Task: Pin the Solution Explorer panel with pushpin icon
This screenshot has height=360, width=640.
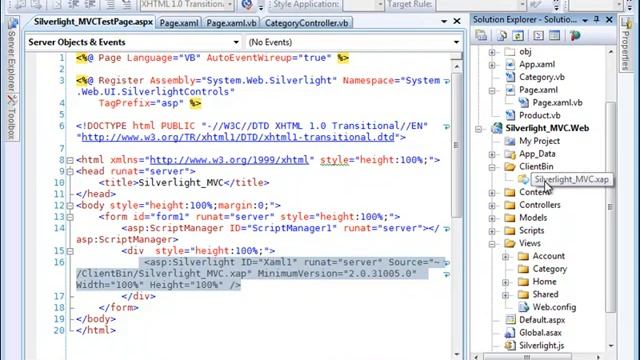Action: 597,20
